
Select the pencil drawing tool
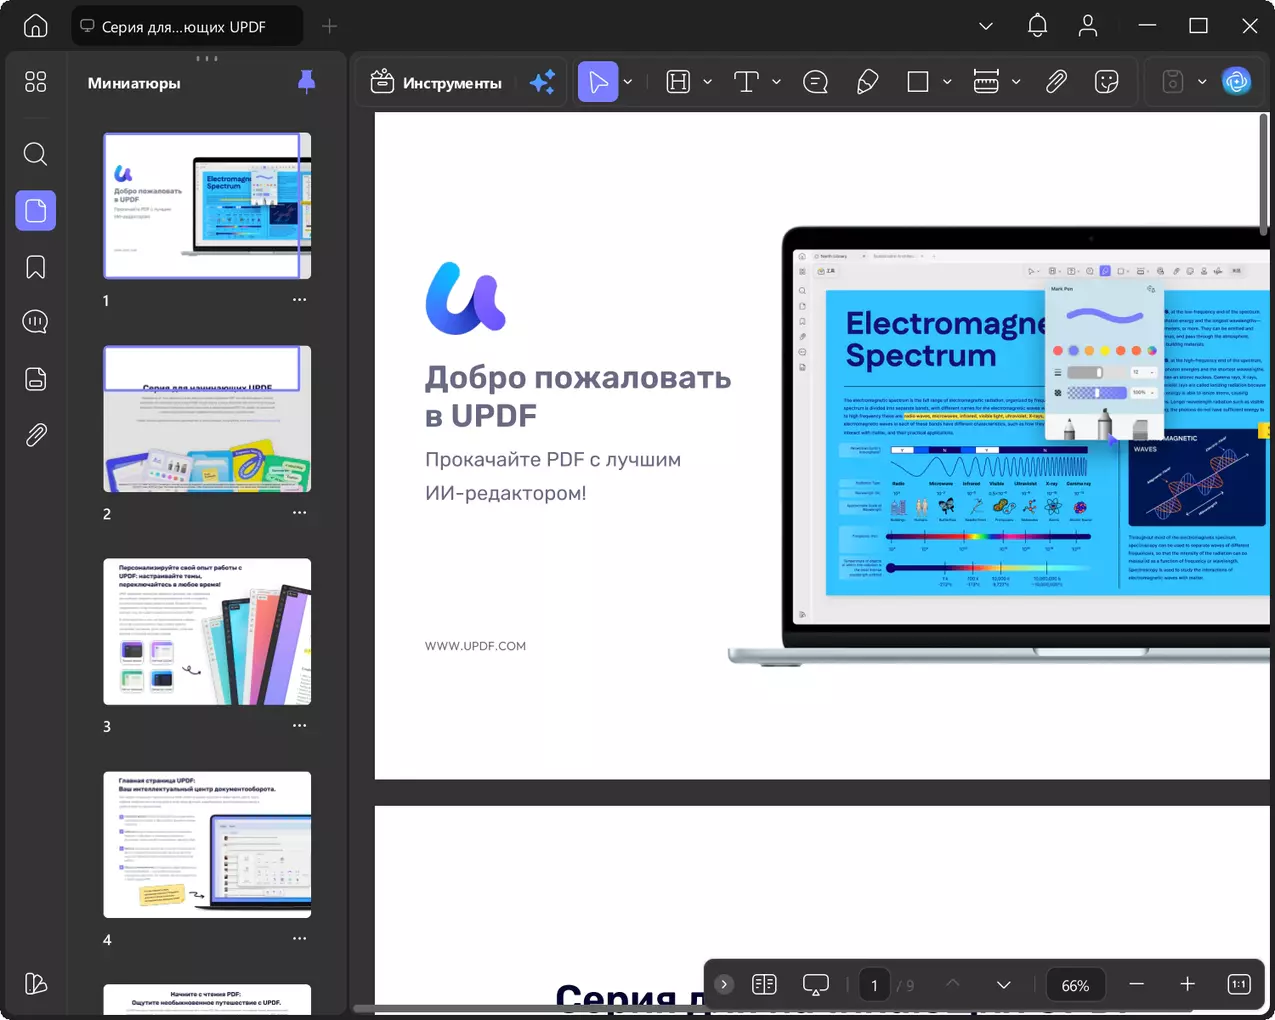click(x=867, y=82)
